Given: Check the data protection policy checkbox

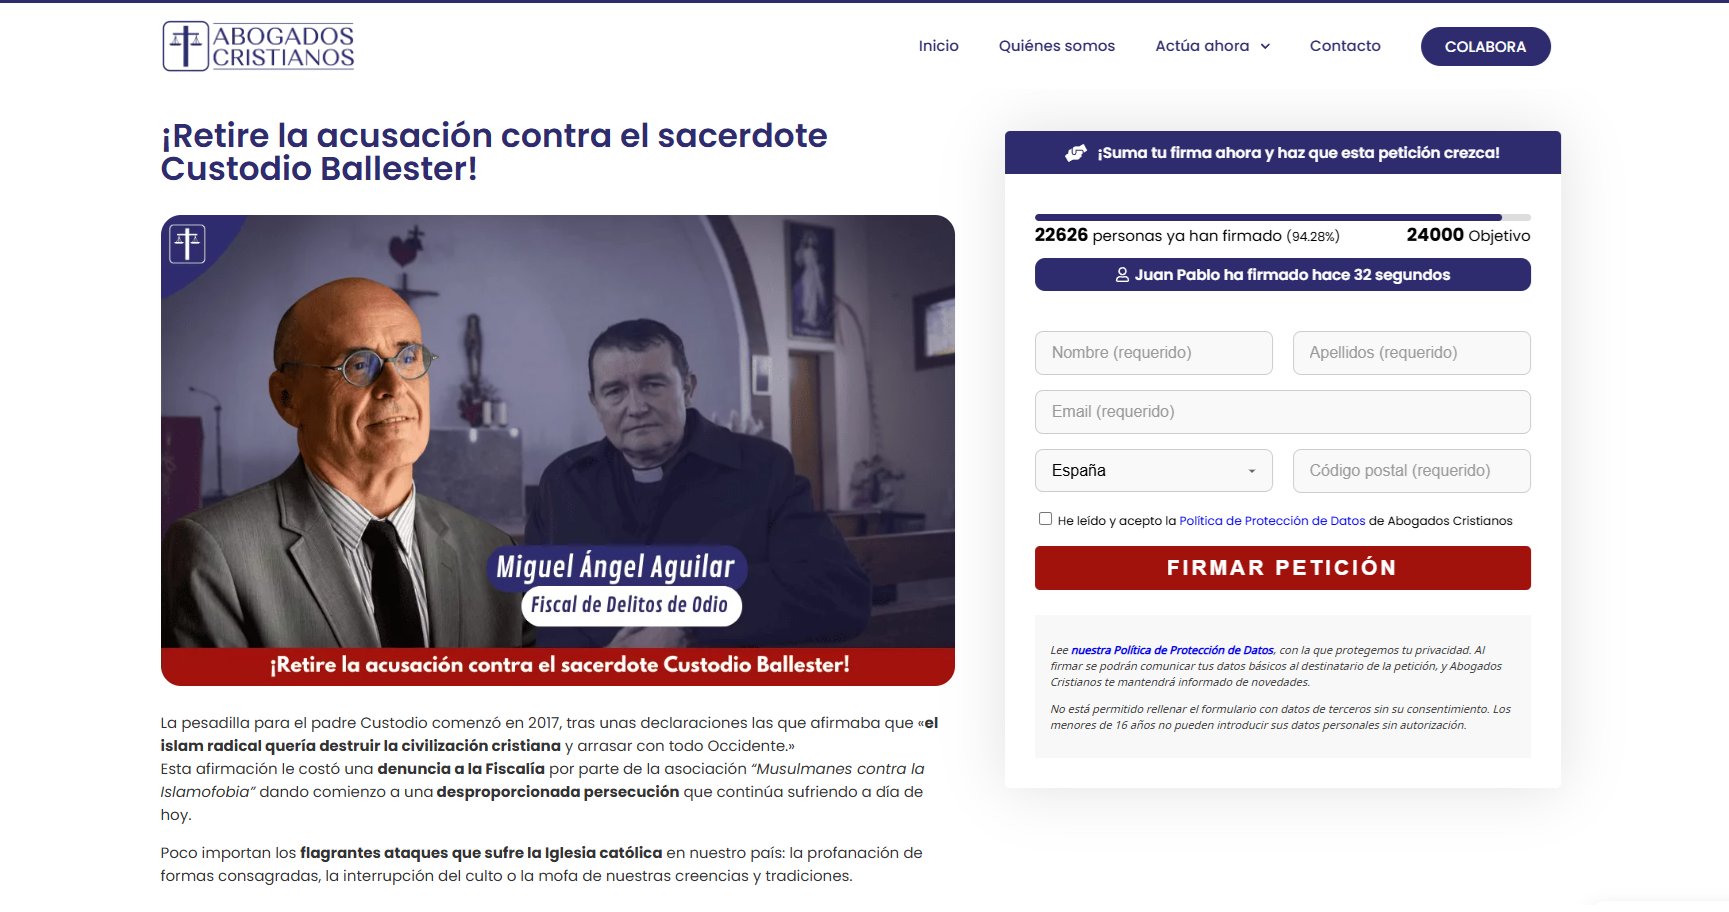Looking at the screenshot, I should click(1045, 519).
